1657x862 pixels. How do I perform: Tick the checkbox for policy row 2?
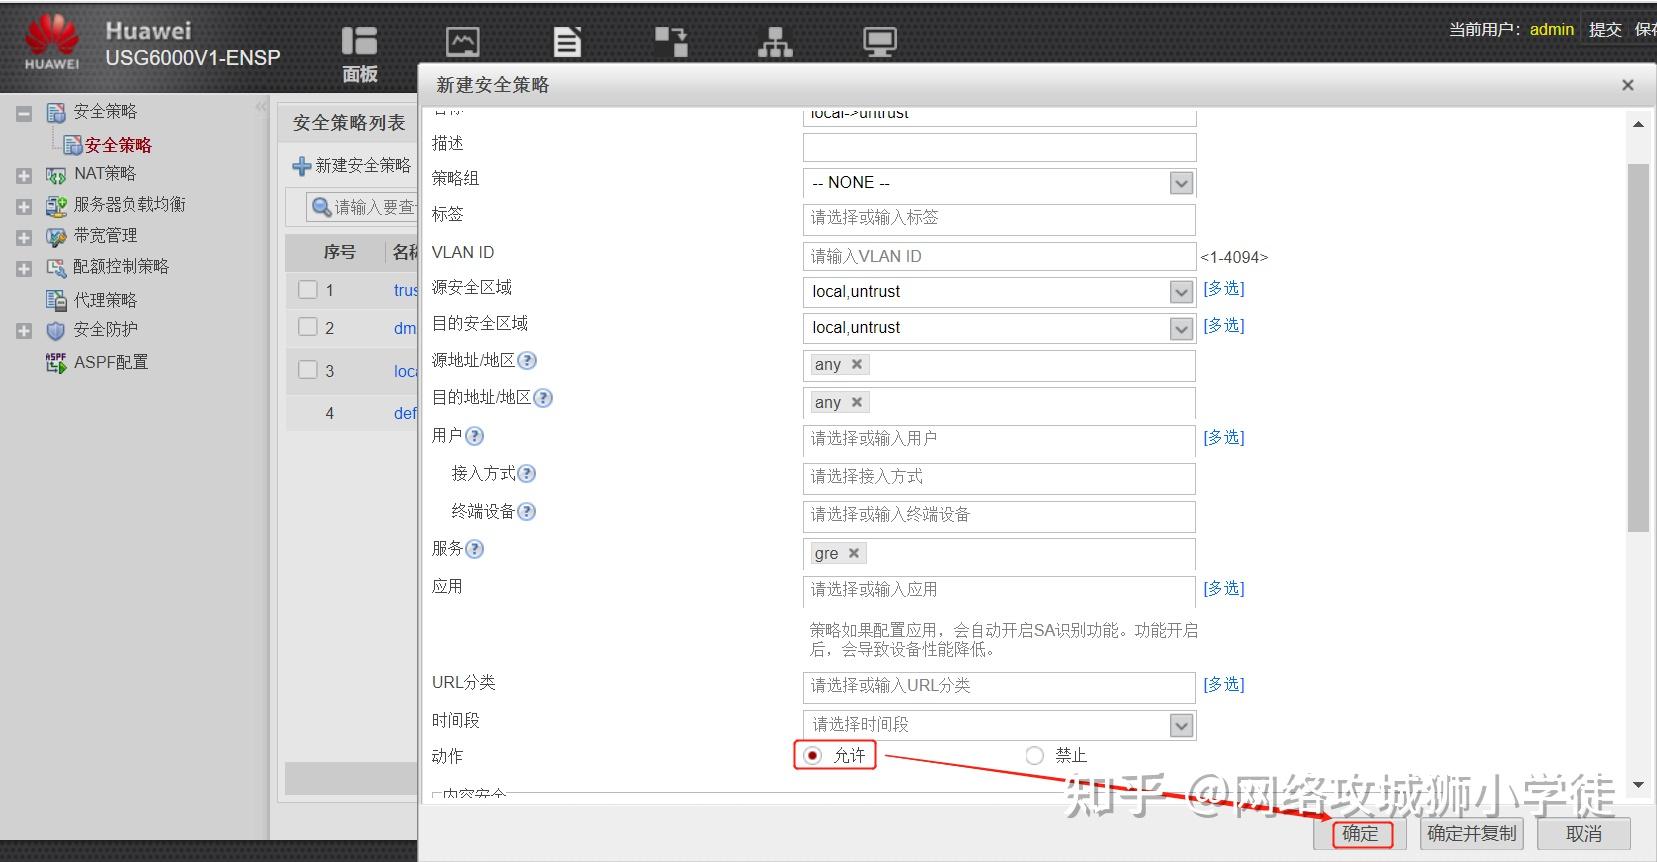point(308,327)
